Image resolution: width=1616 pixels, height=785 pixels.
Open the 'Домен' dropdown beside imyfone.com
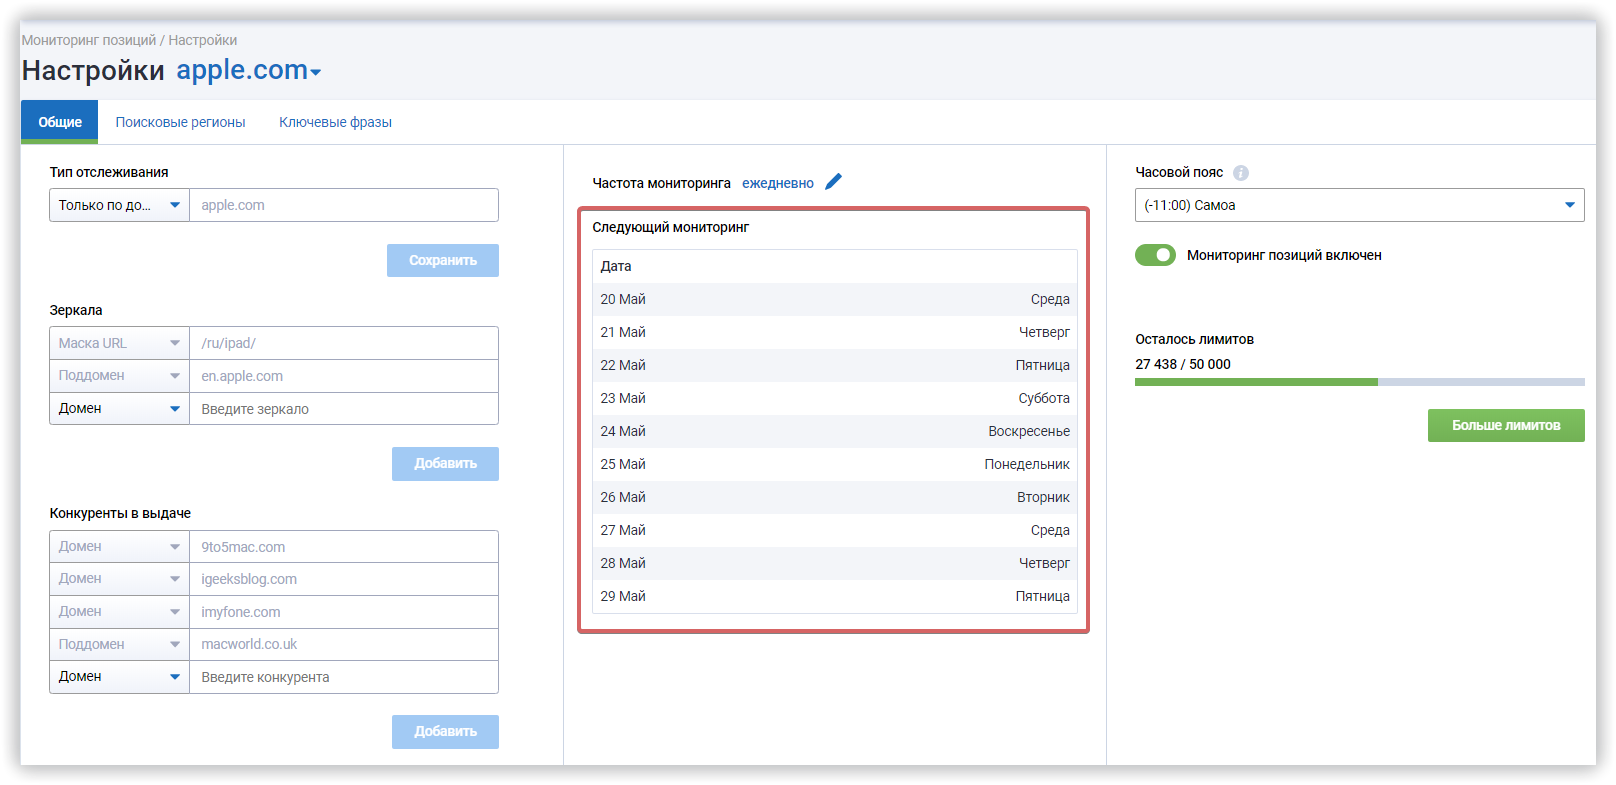[119, 612]
